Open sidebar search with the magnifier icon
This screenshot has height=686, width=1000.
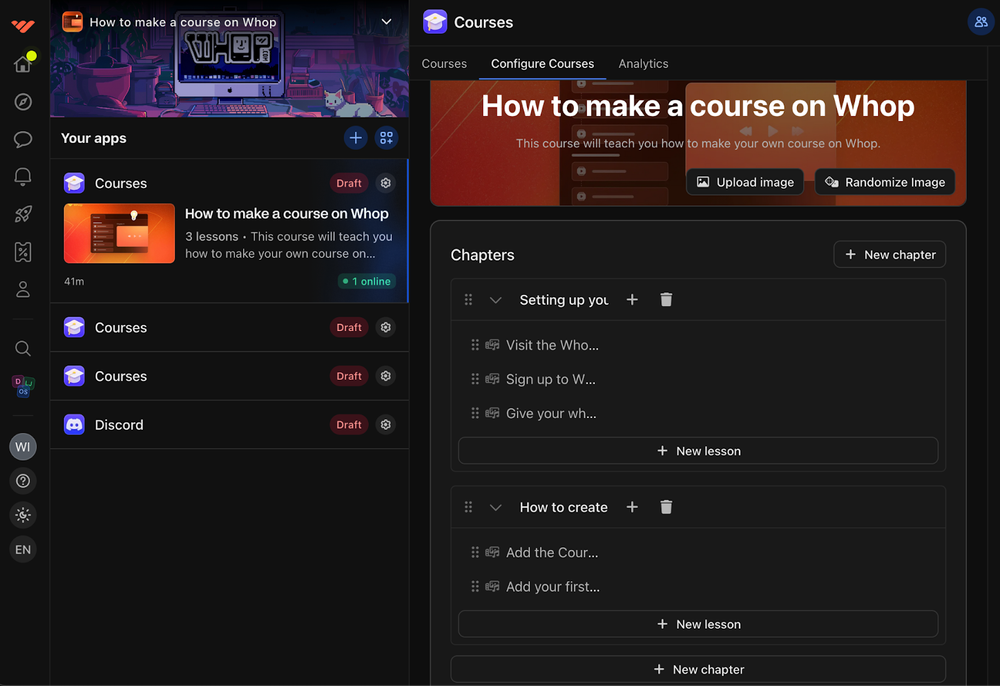coord(23,348)
